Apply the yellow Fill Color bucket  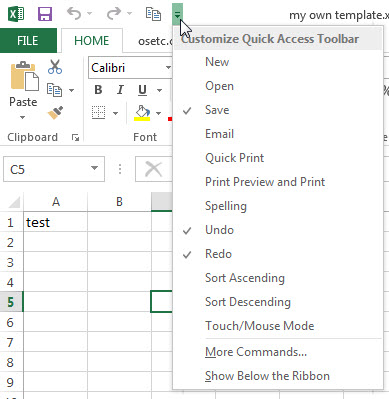142,113
